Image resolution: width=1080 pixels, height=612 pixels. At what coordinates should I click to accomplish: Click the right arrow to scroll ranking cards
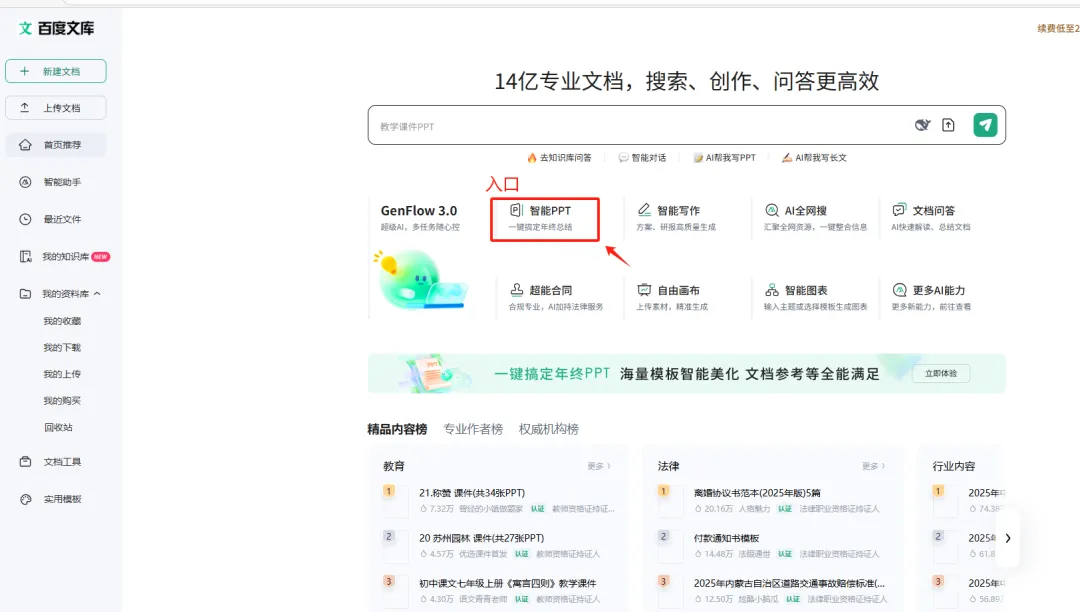(1008, 538)
